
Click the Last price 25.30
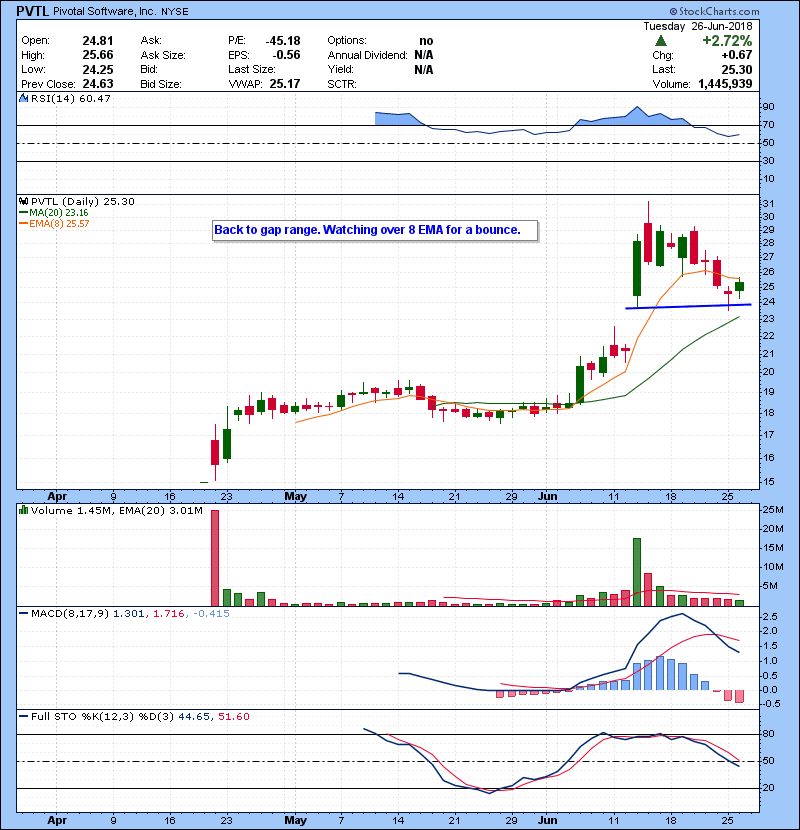tap(737, 69)
